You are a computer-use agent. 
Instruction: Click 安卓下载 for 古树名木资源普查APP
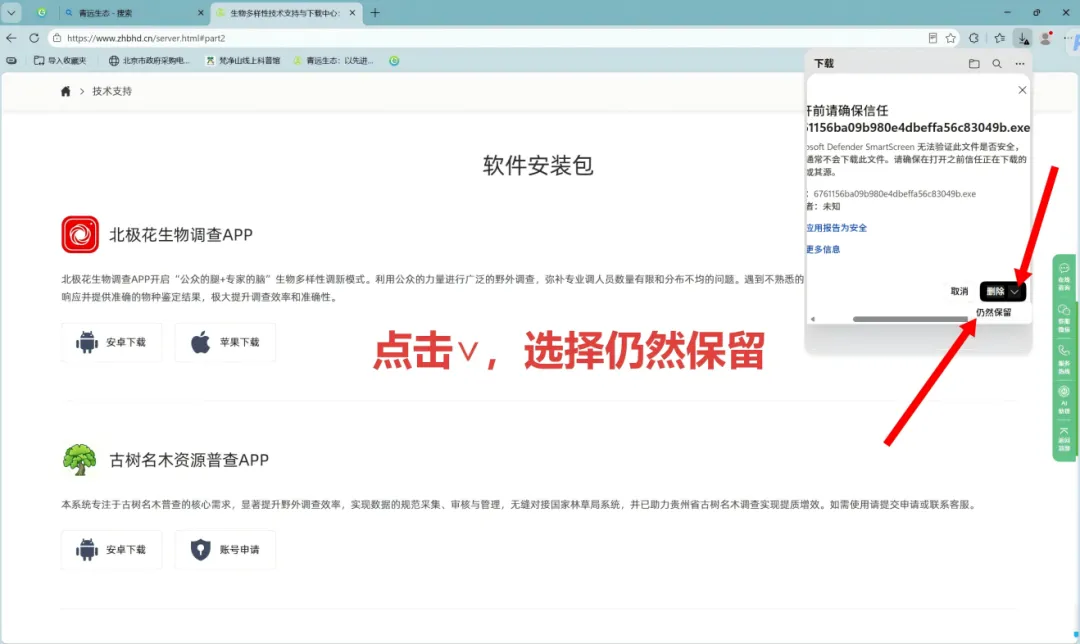click(x=112, y=550)
